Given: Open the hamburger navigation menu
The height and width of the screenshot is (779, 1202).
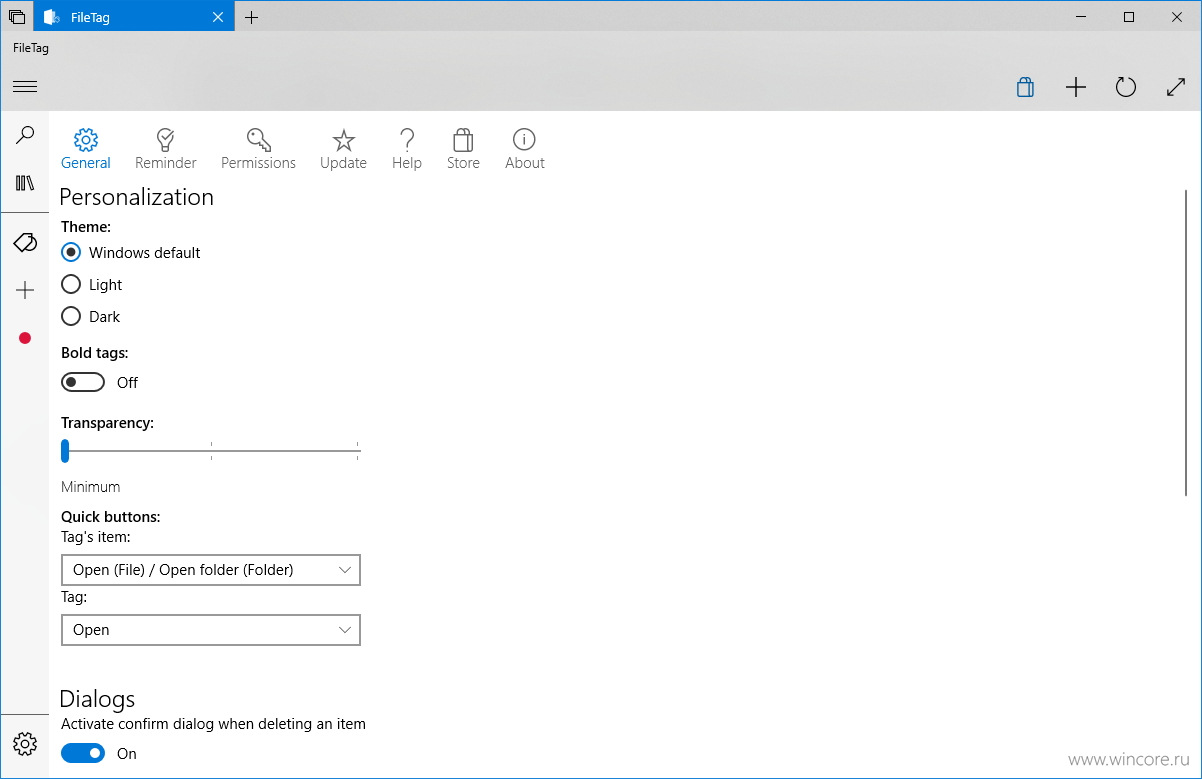Looking at the screenshot, I should [x=25, y=87].
